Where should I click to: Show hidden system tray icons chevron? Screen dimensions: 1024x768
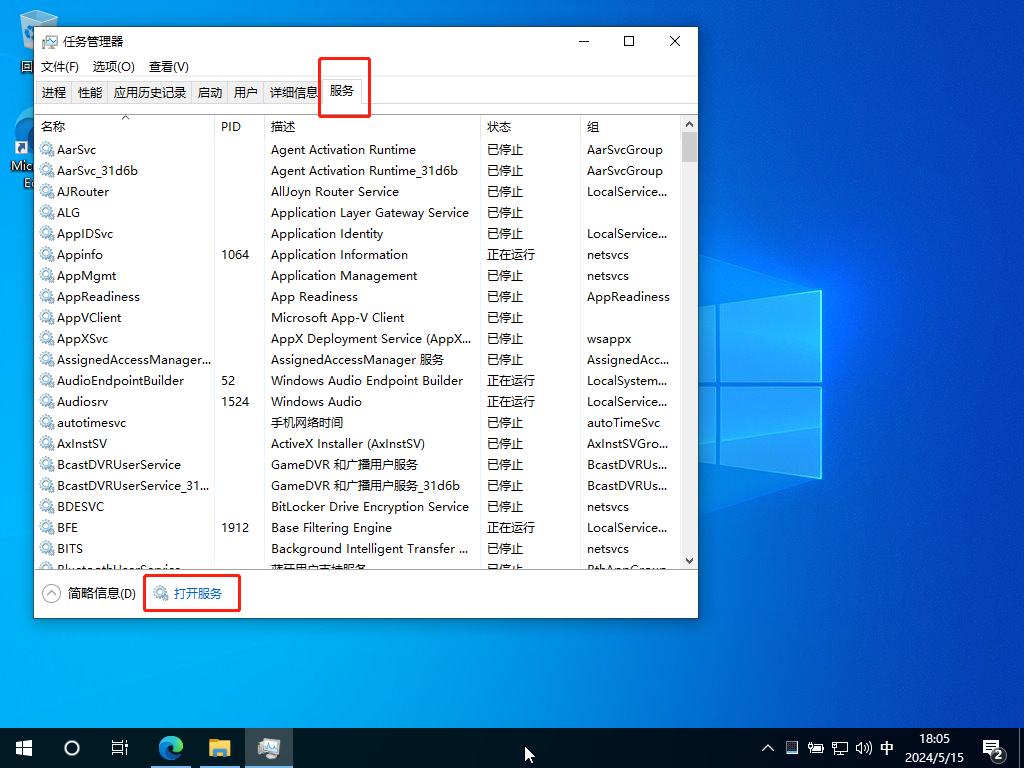pyautogui.click(x=768, y=748)
